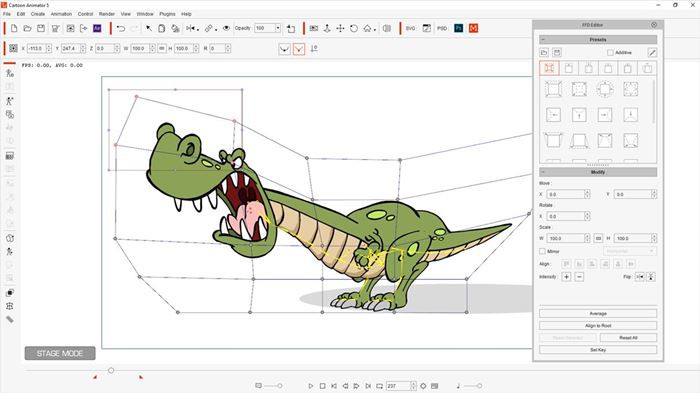Click the timeline playhead marker
700x393 pixels.
pyautogui.click(x=111, y=370)
